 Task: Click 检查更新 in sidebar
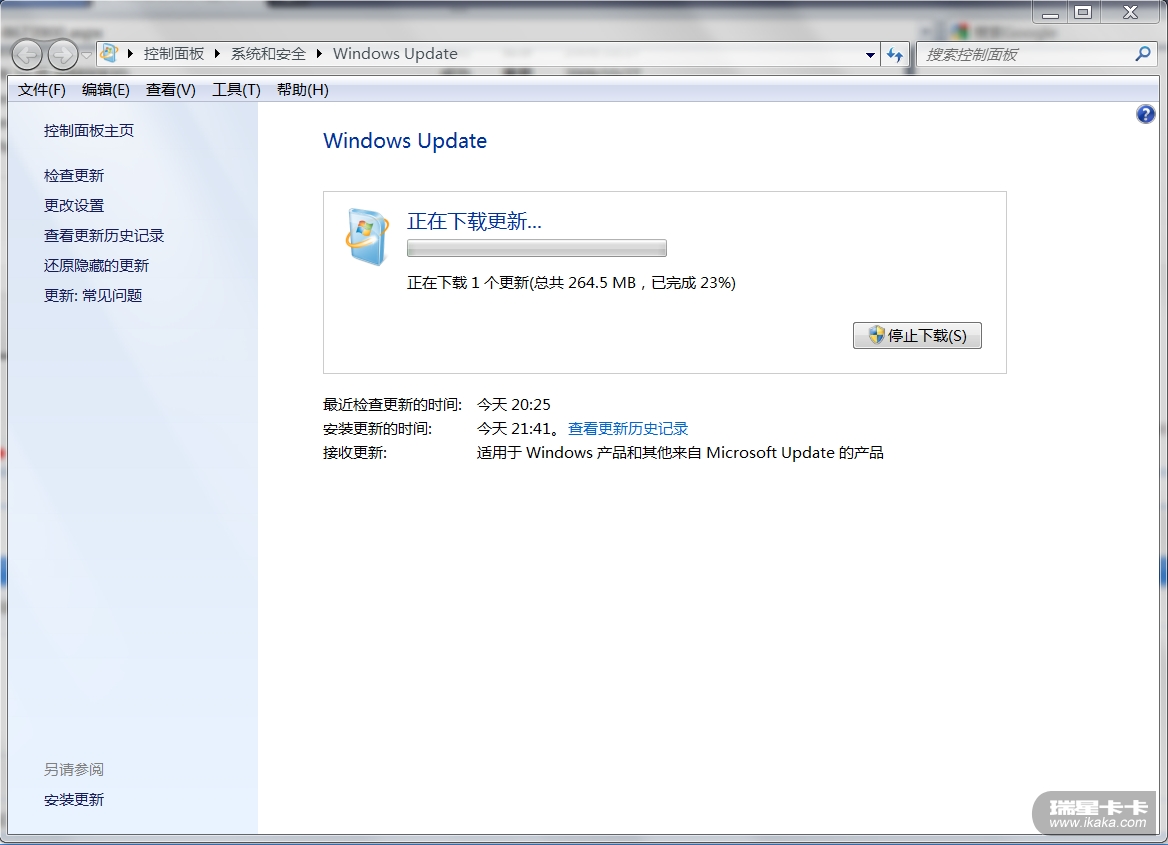click(74, 175)
